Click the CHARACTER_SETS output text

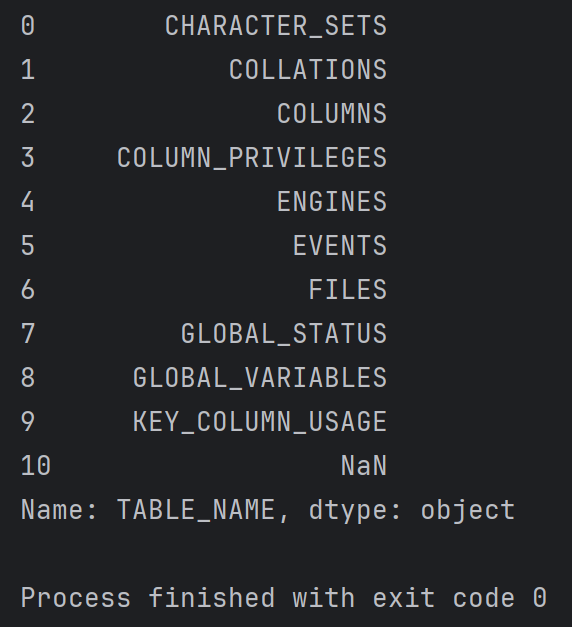pos(276,26)
